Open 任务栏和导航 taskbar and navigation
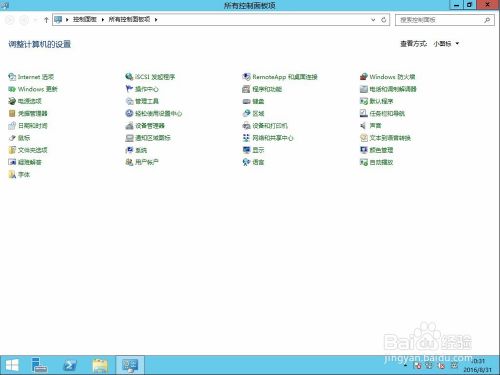This screenshot has width=500, height=375. 382,113
